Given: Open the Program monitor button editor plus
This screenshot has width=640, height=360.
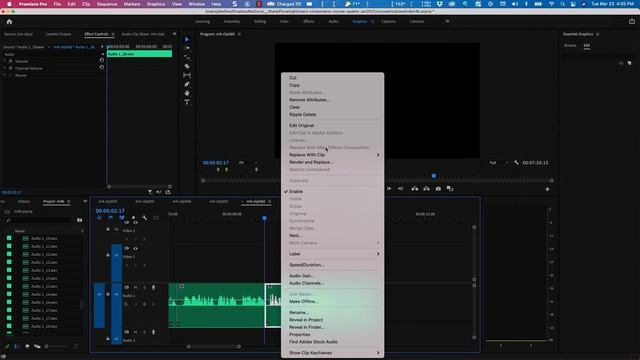Looking at the screenshot, I should tap(547, 189).
